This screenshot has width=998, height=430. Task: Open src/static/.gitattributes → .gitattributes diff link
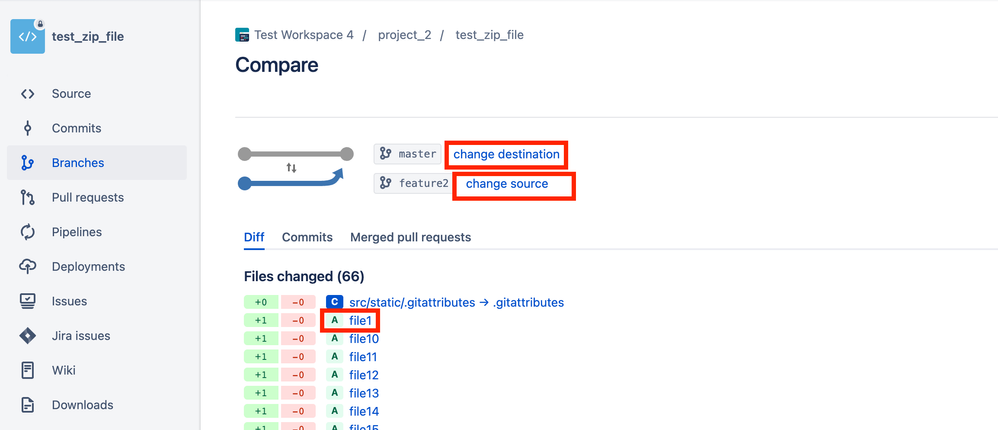click(x=457, y=302)
